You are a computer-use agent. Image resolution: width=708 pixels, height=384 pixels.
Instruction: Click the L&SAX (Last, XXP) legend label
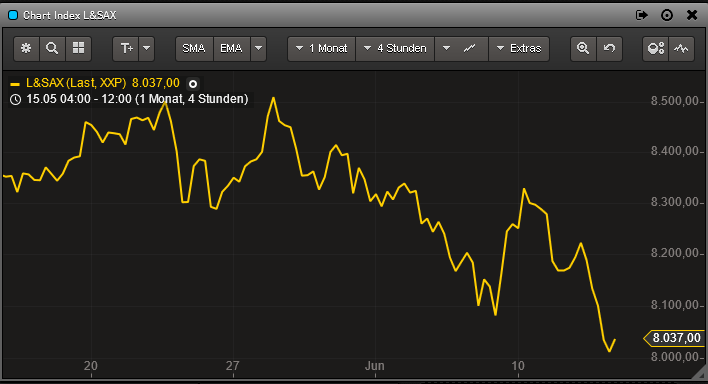(76, 83)
